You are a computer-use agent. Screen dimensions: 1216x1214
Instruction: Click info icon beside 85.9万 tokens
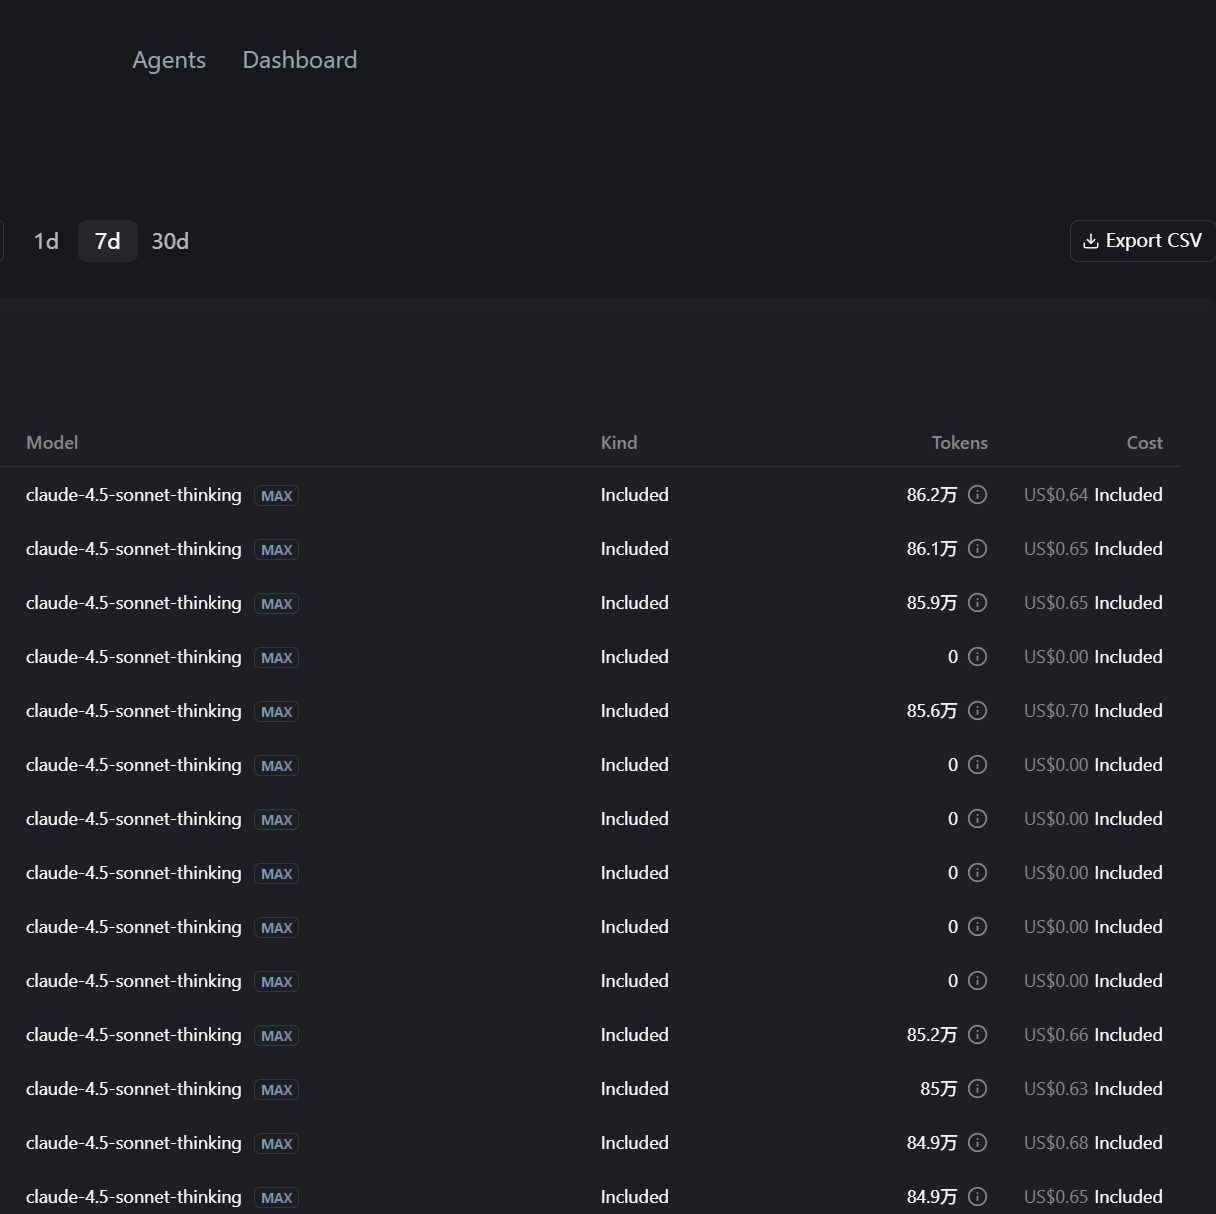pos(978,603)
